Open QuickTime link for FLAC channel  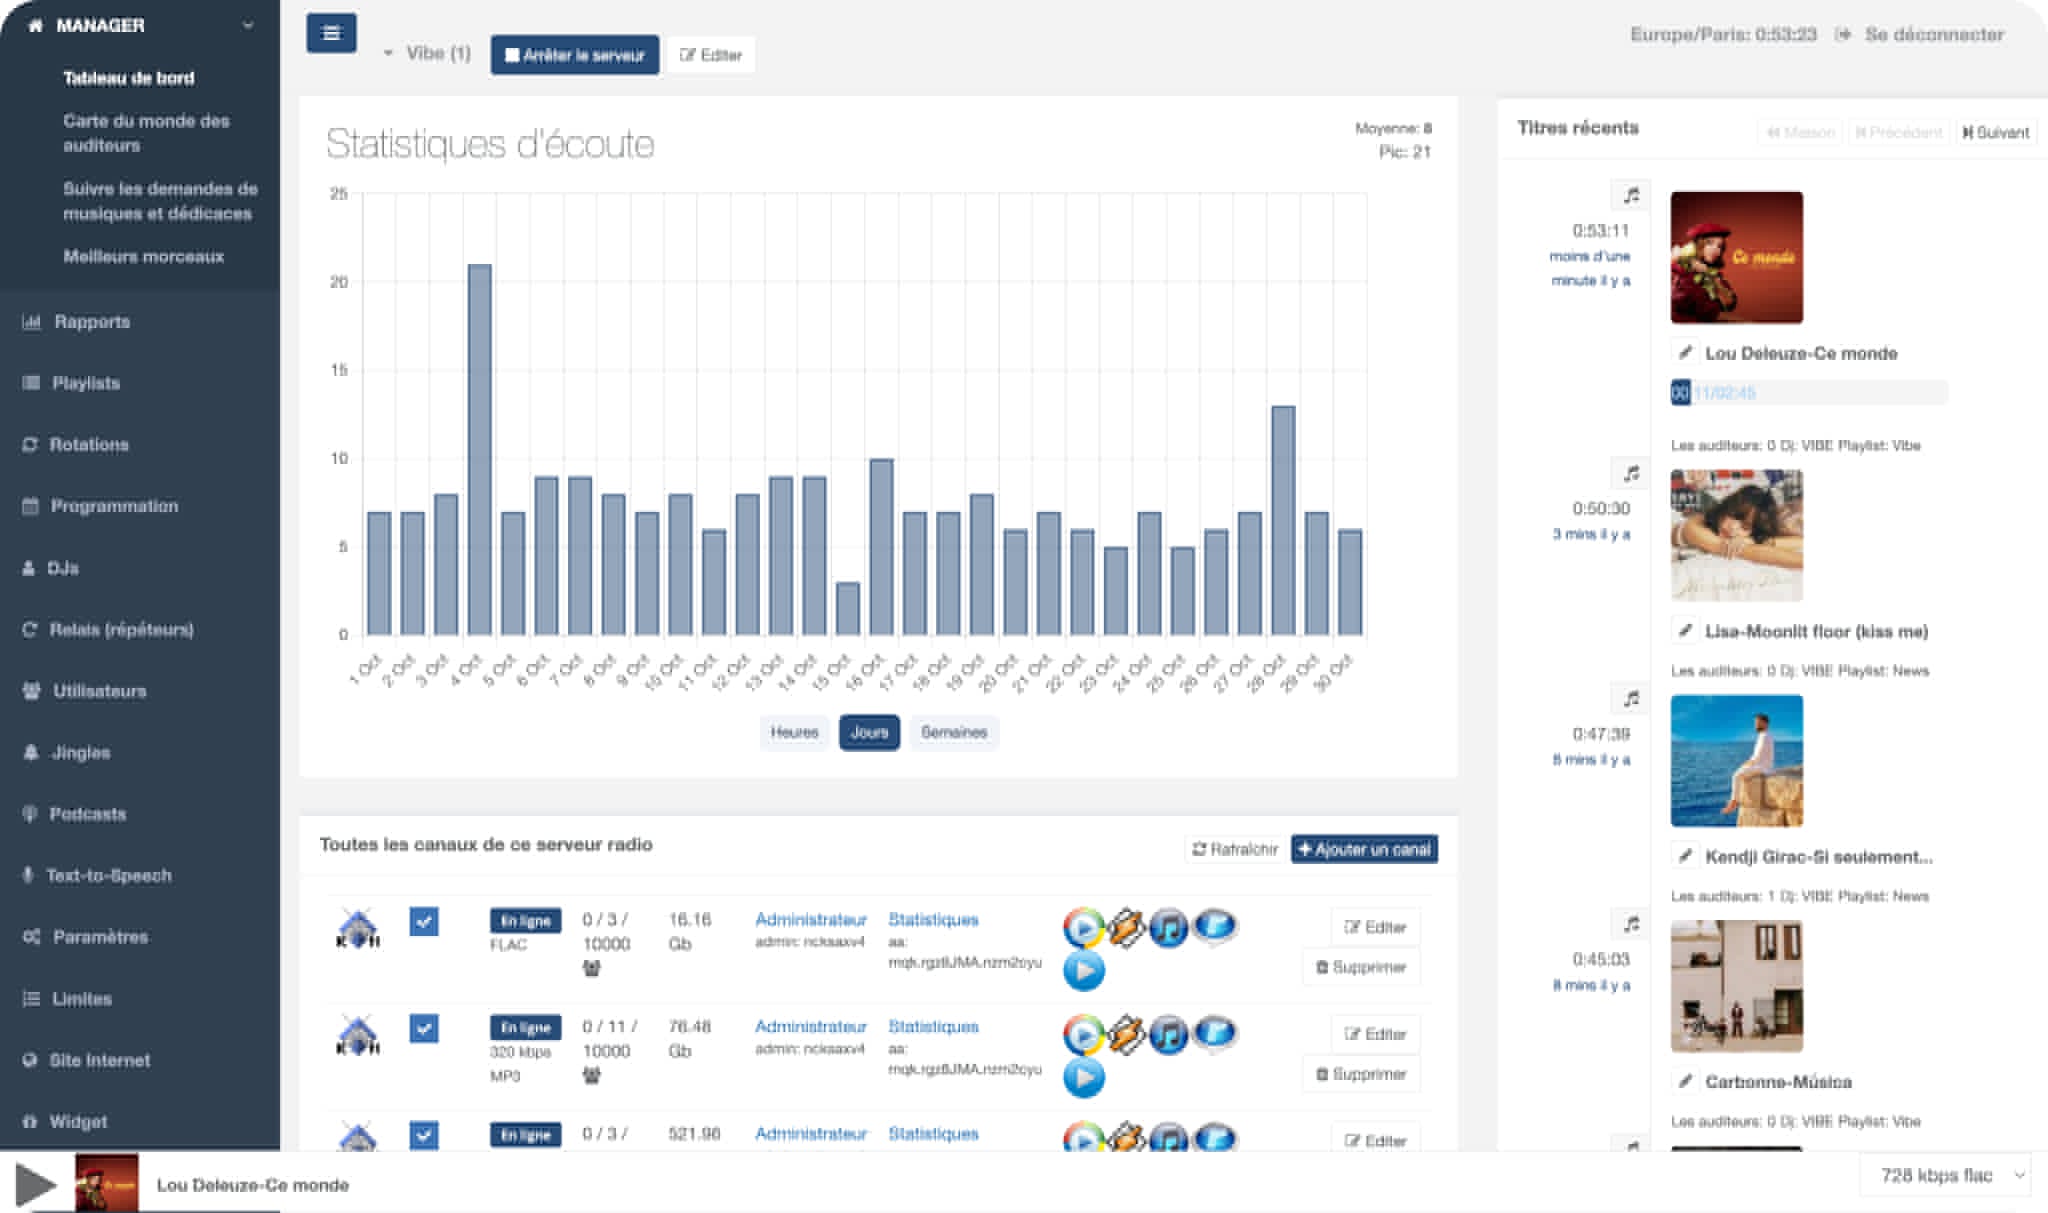[x=1215, y=926]
